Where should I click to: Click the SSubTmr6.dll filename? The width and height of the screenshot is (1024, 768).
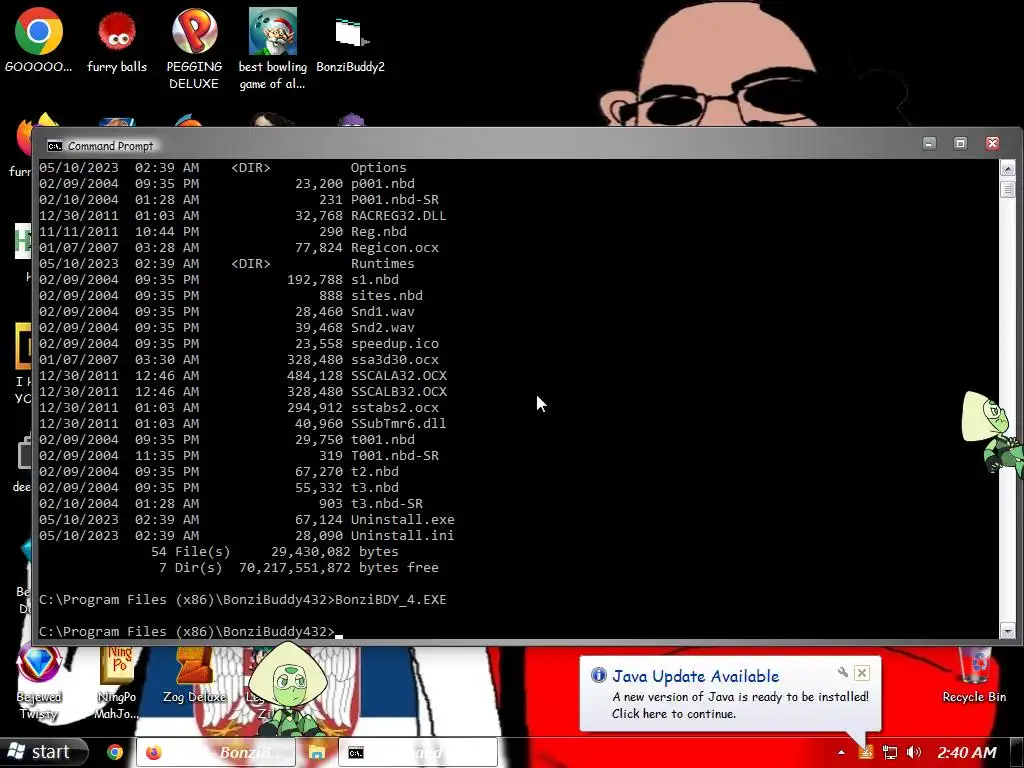tap(398, 424)
